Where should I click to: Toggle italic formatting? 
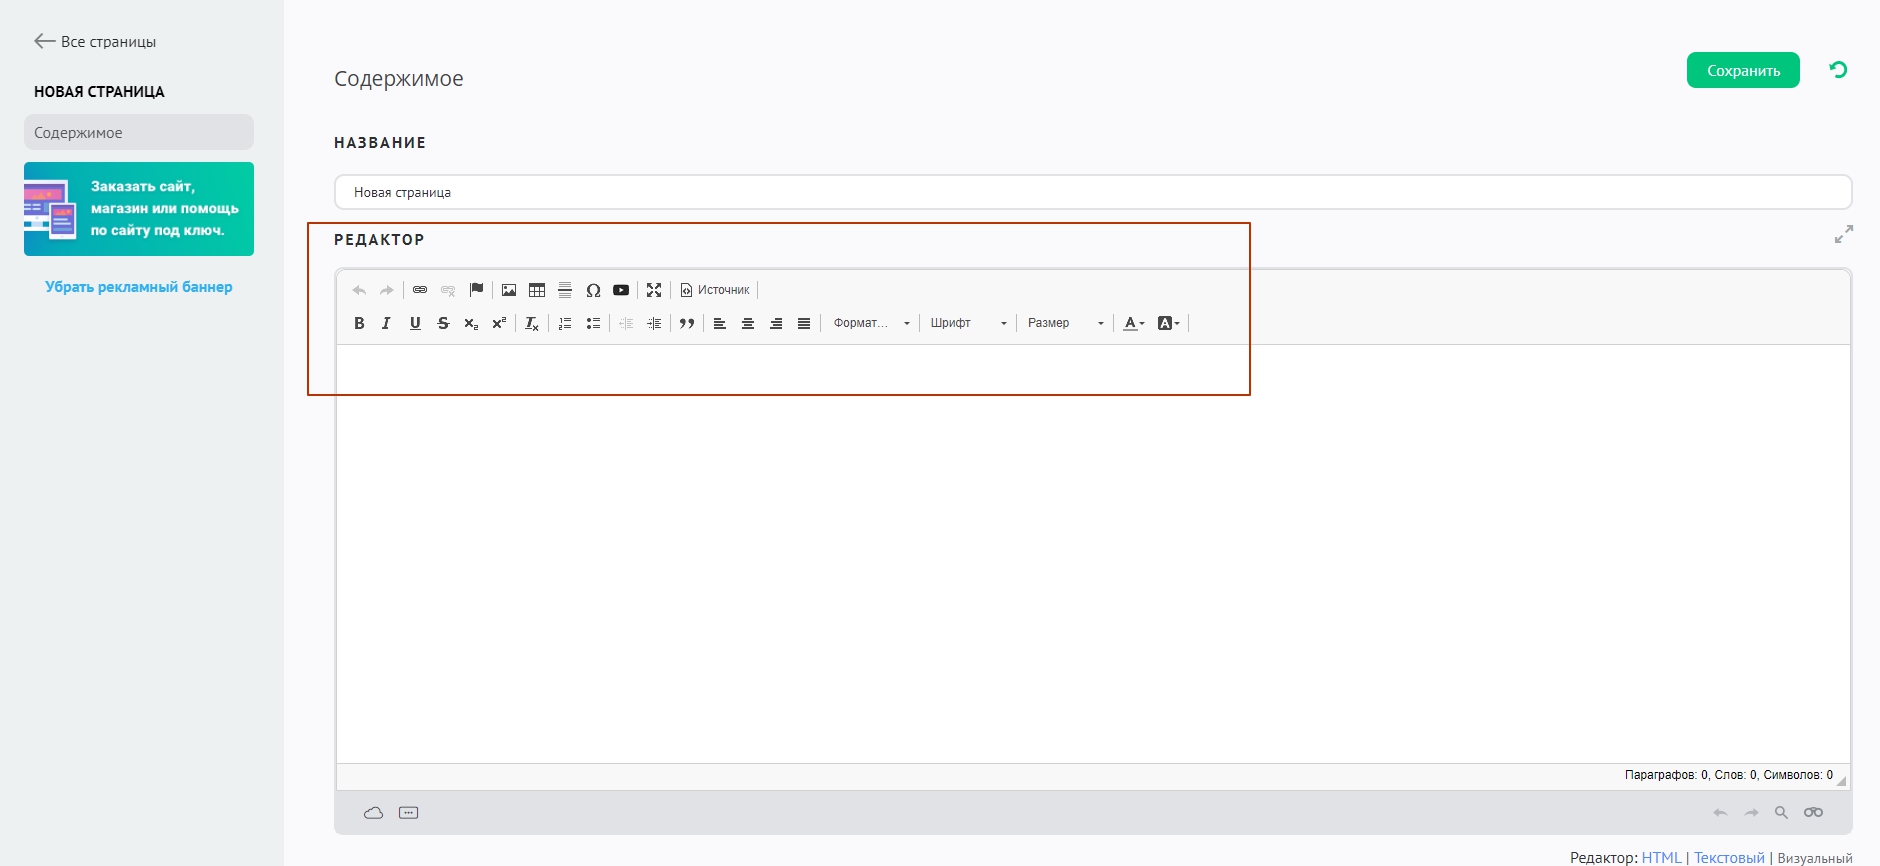(x=386, y=323)
